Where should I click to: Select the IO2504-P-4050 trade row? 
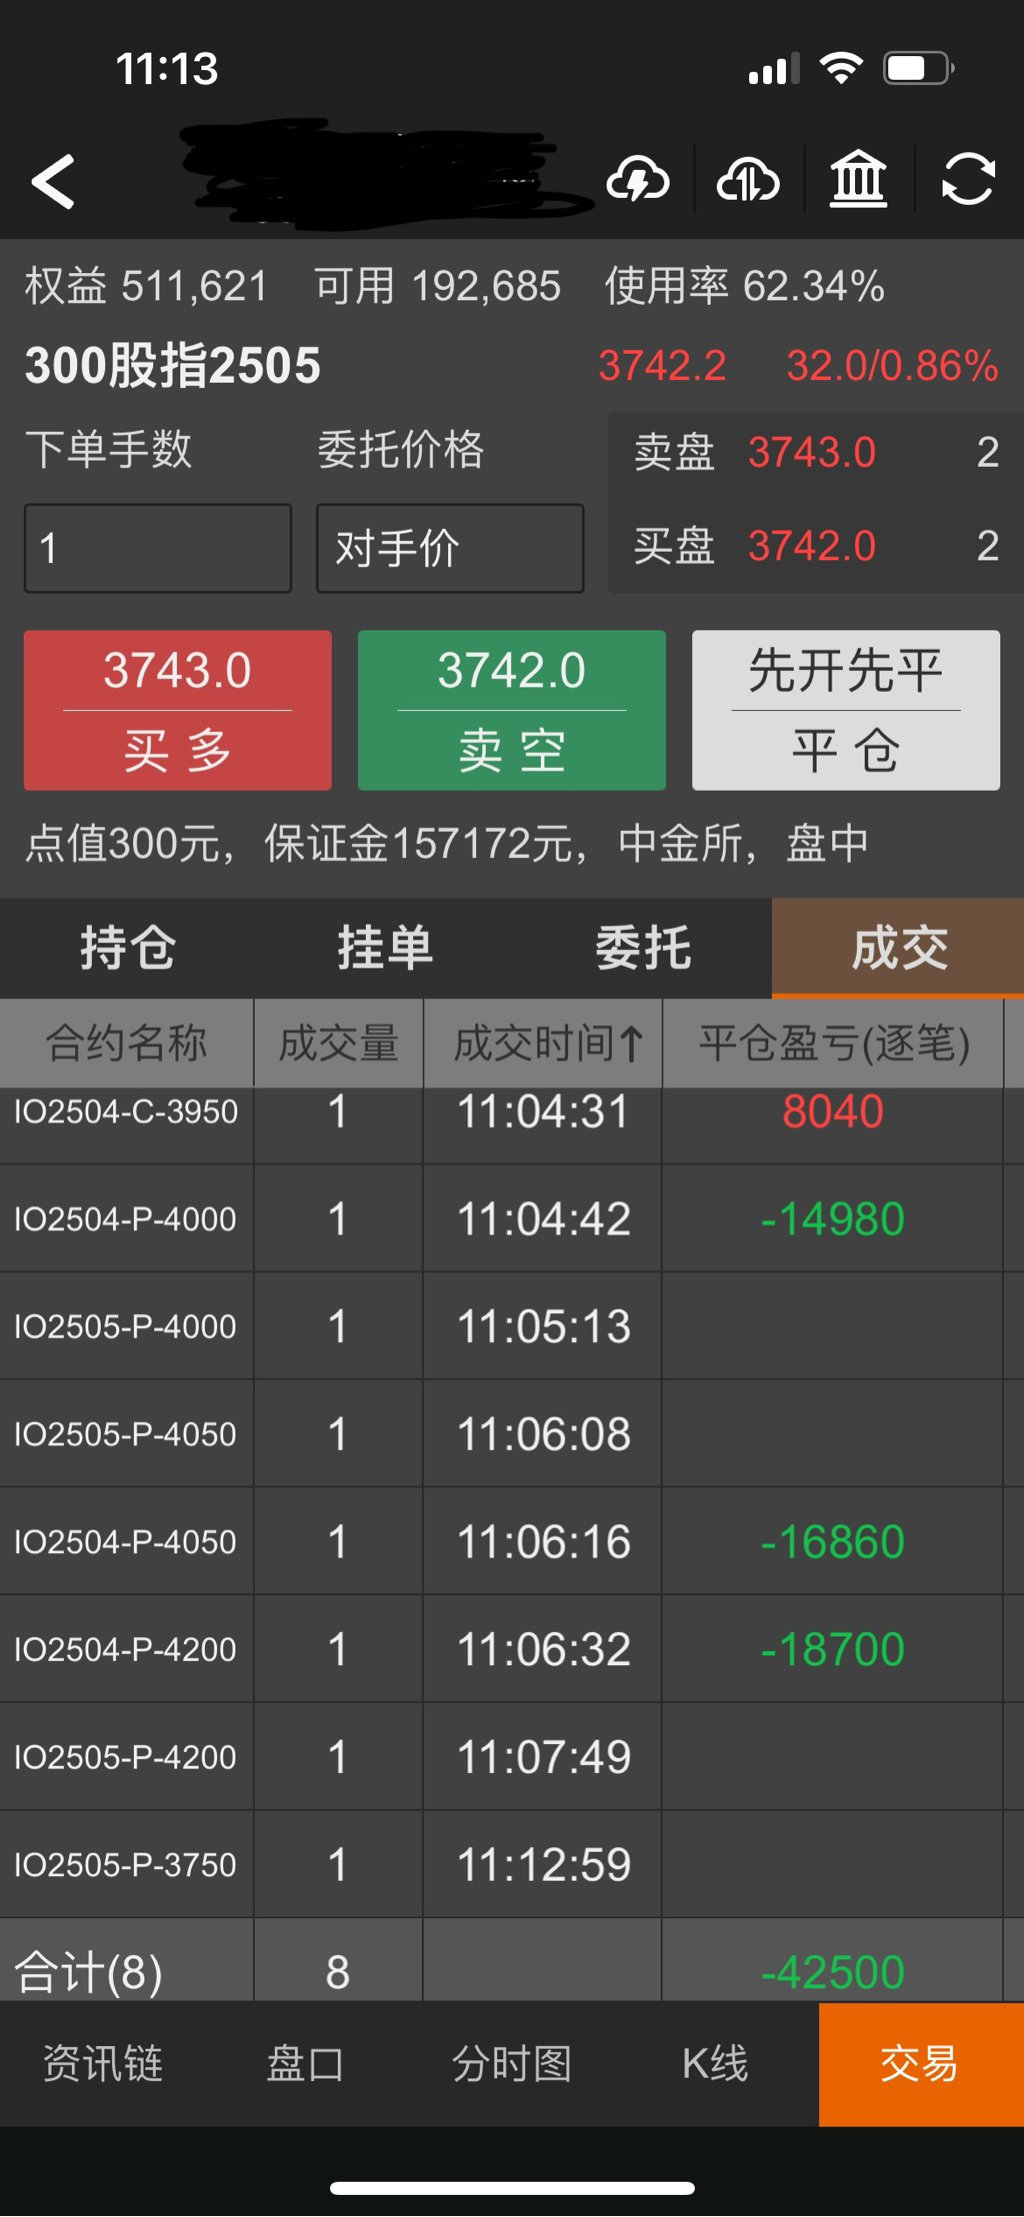(x=512, y=1541)
